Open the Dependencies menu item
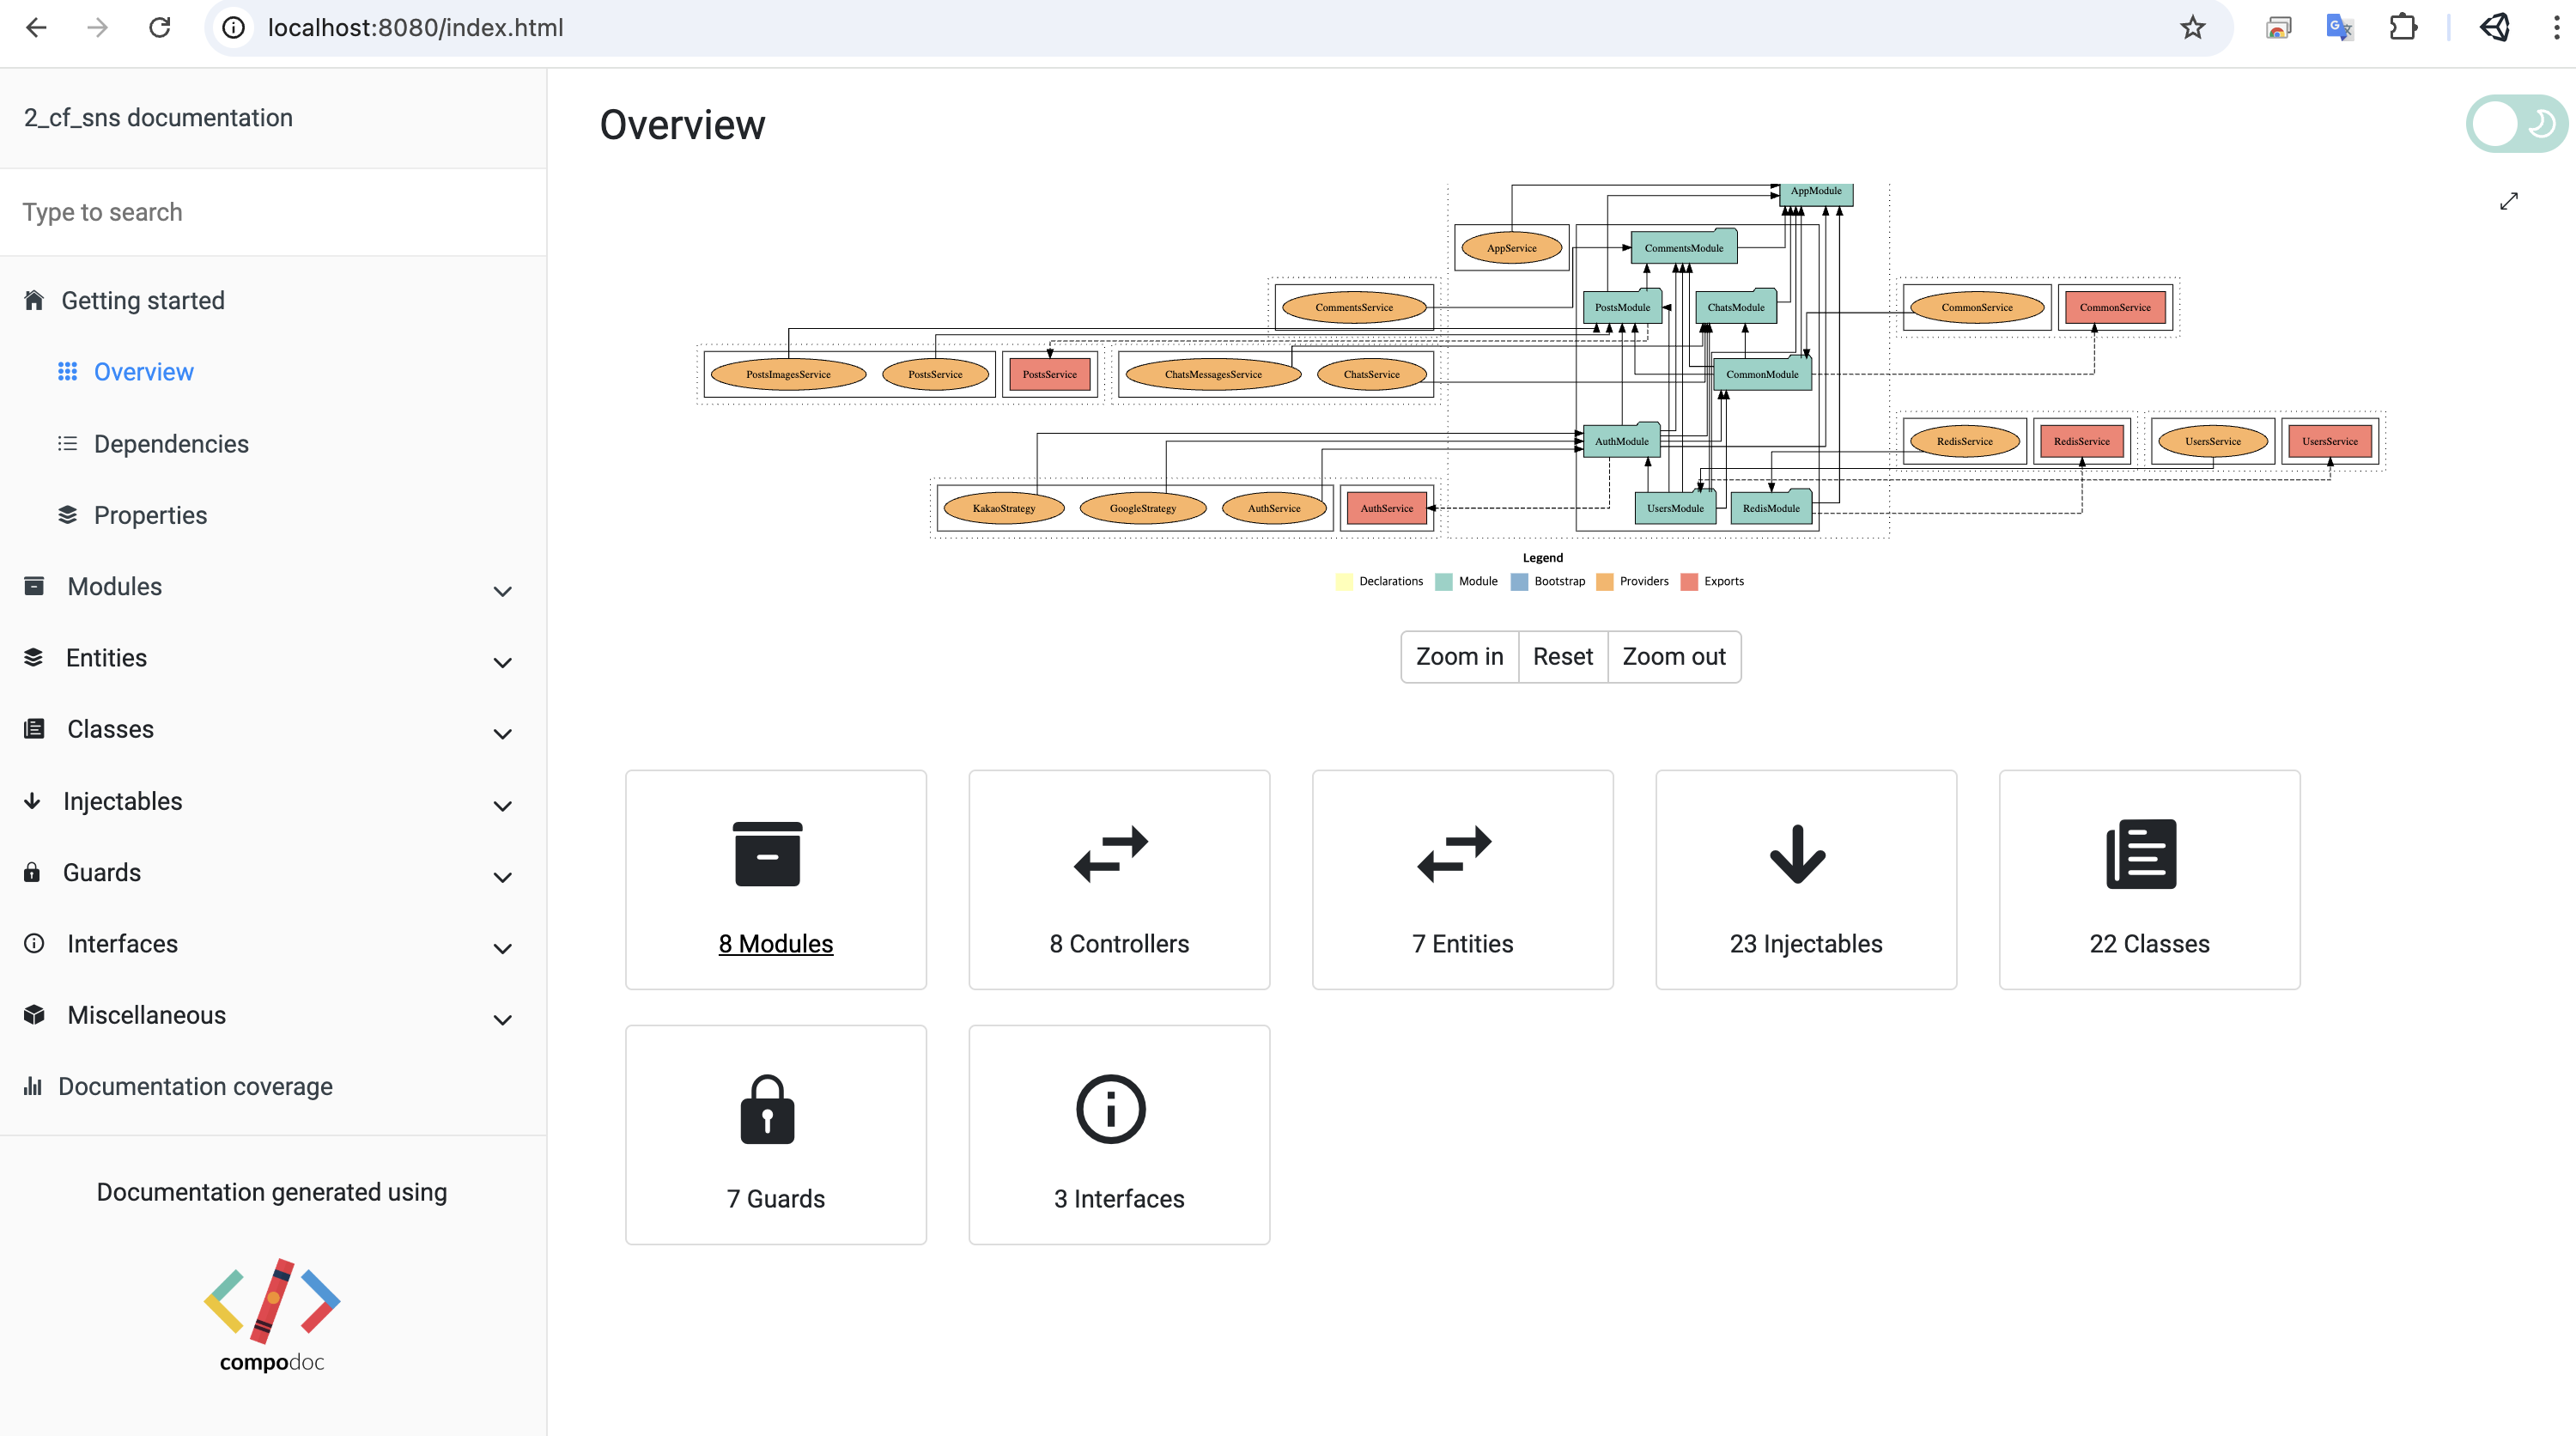Viewport: 2576px width, 1436px height. 171,444
